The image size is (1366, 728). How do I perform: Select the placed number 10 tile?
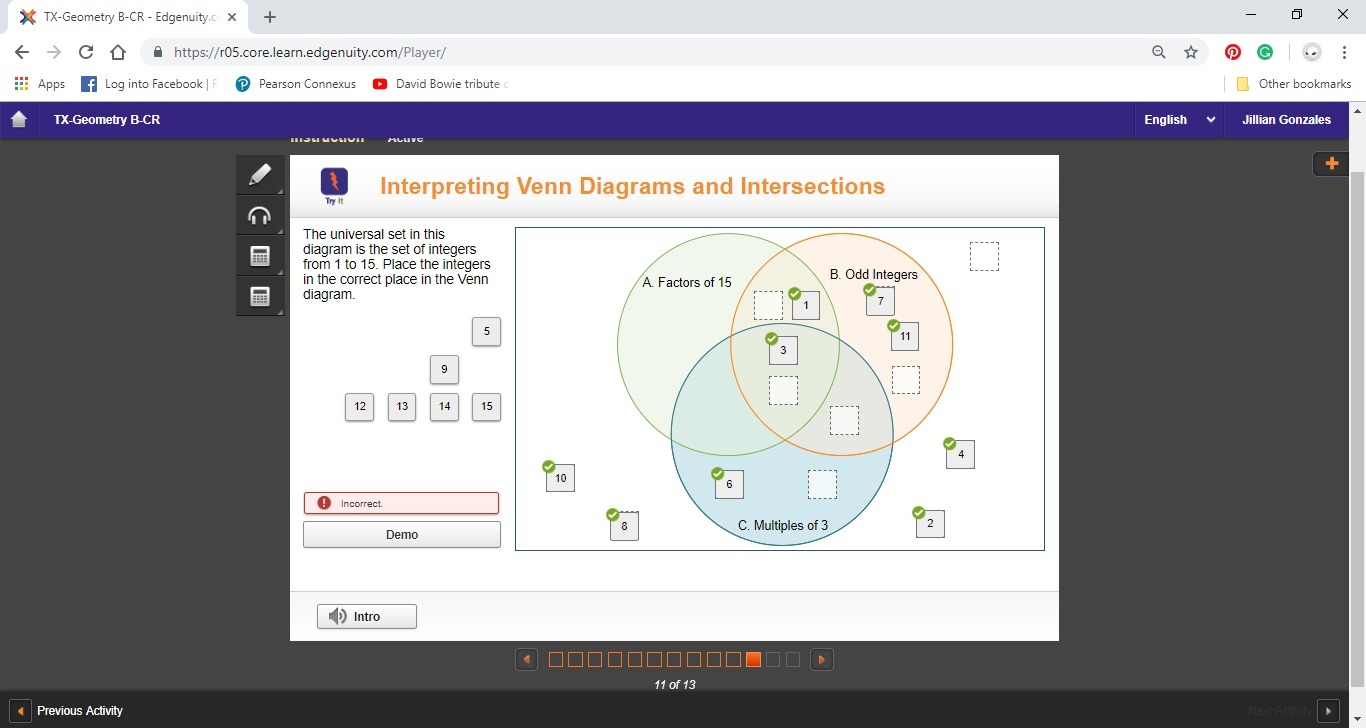tap(561, 478)
